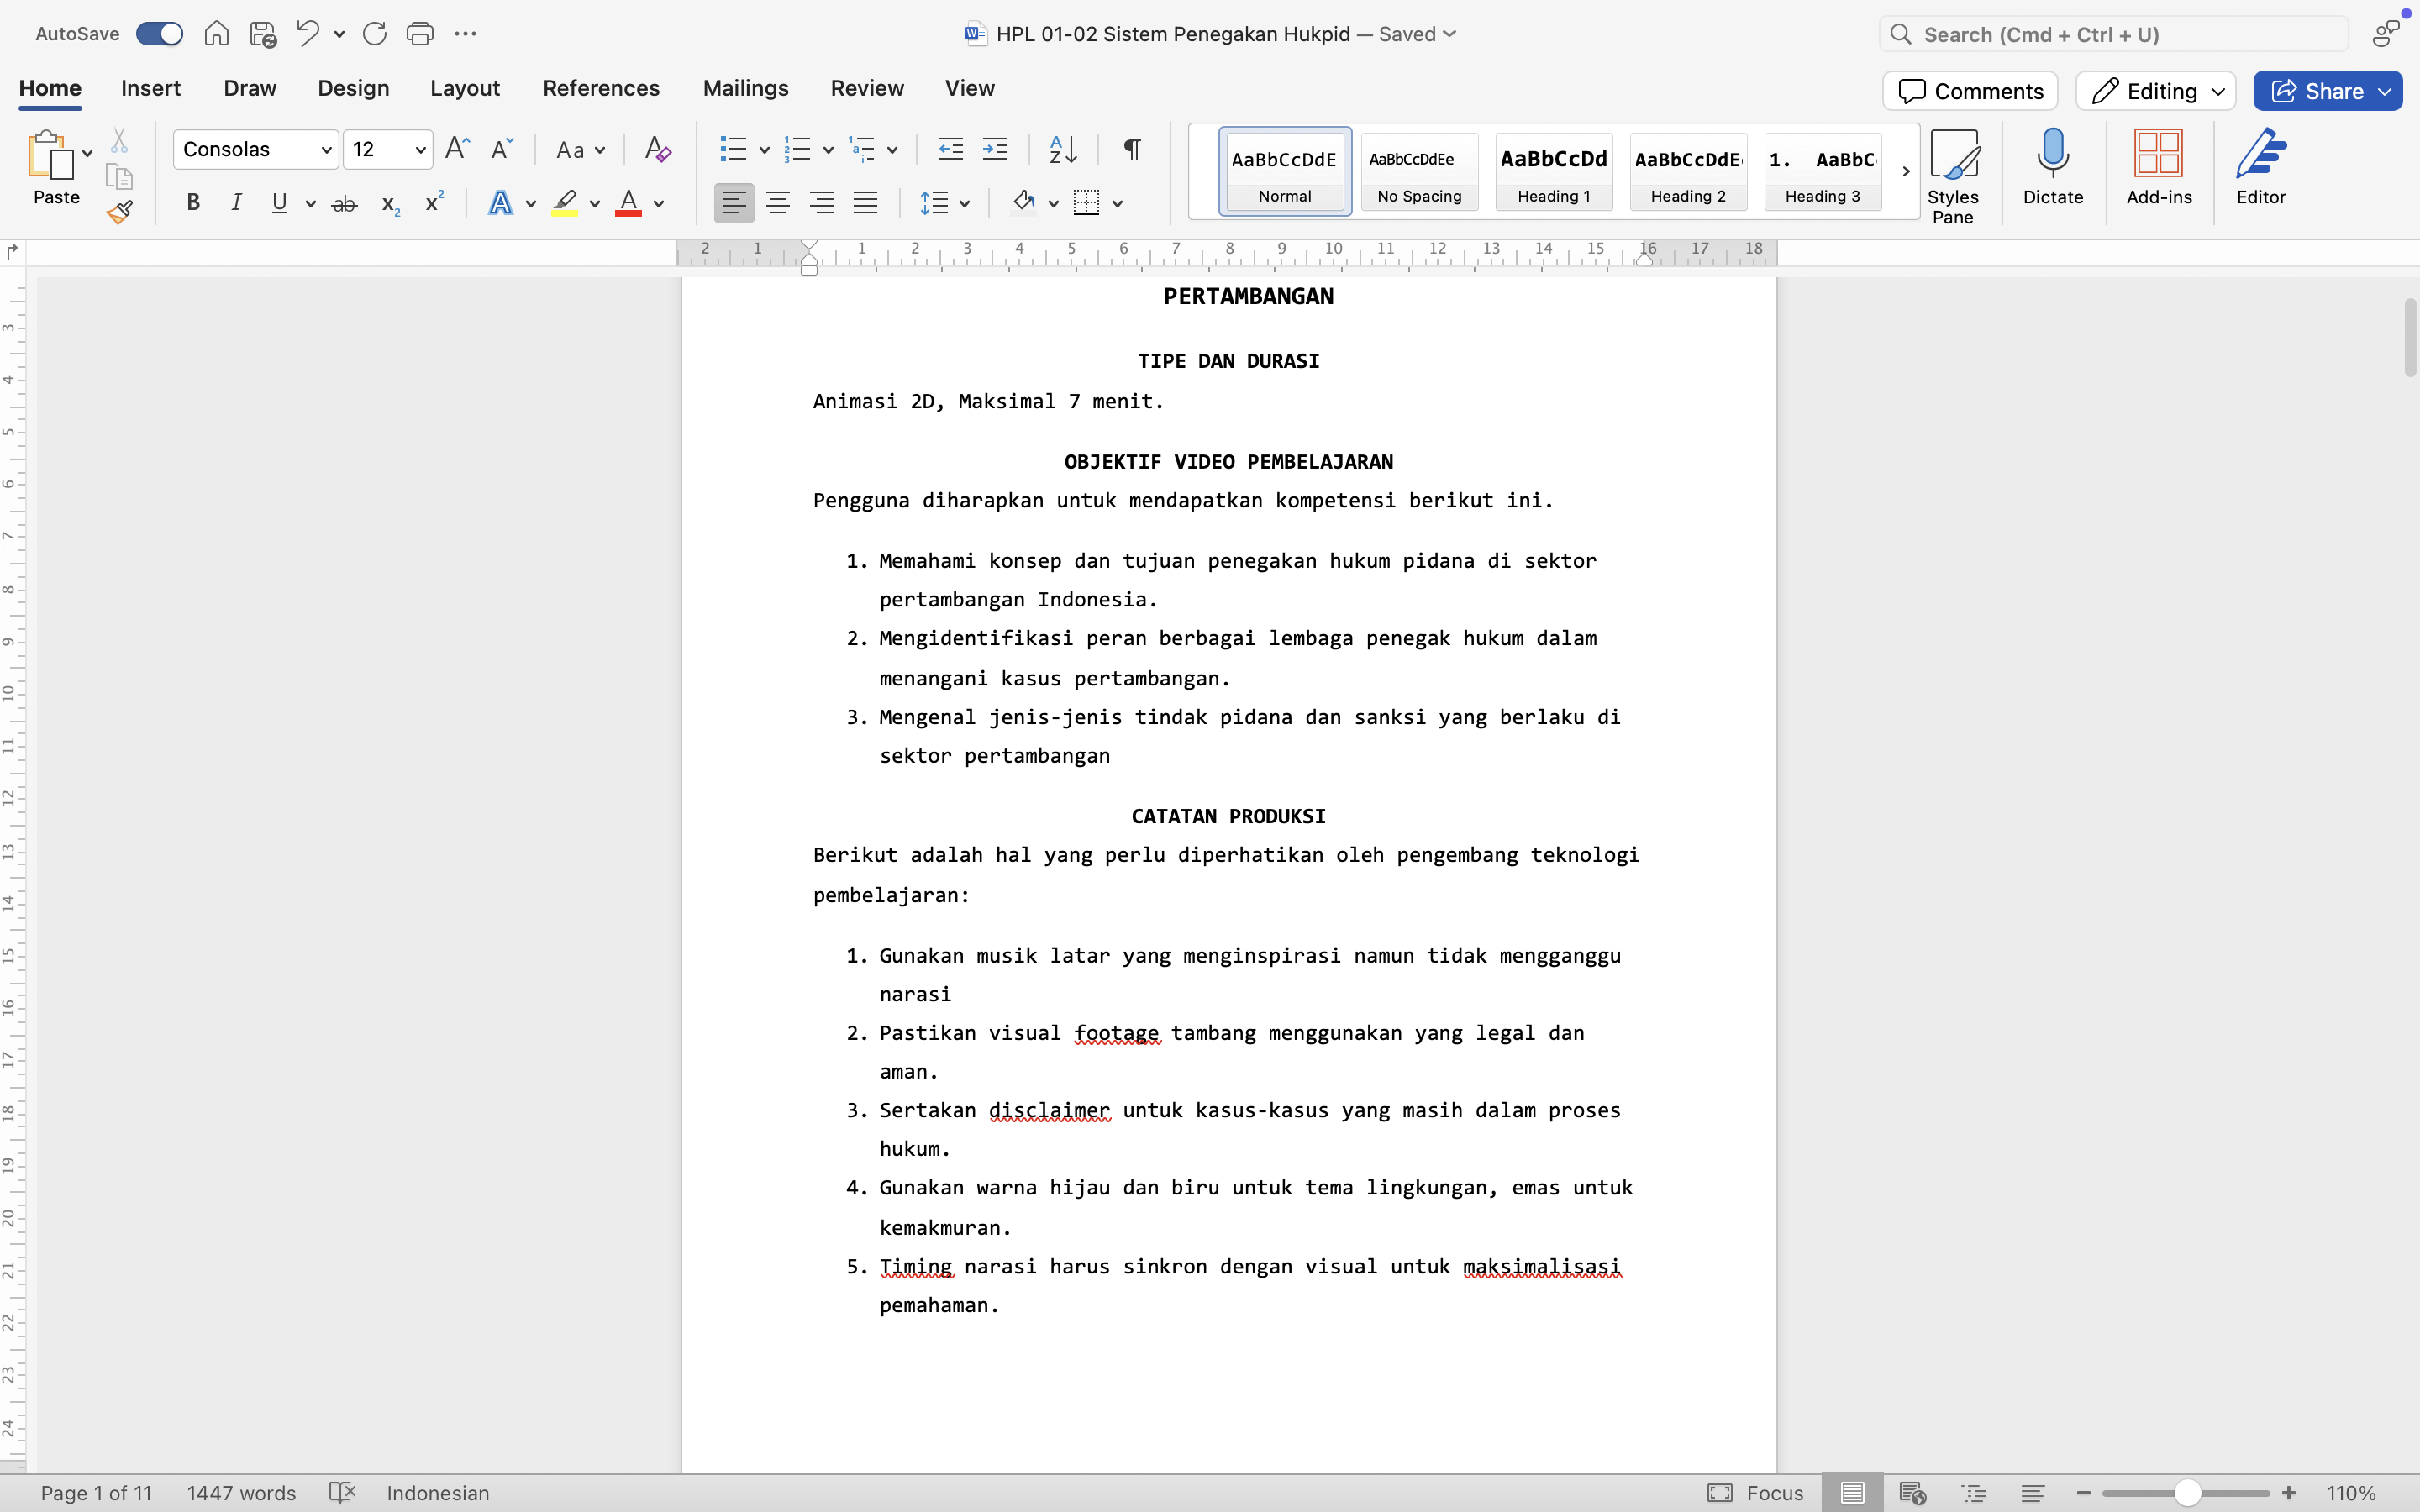The width and height of the screenshot is (2420, 1512).
Task: Open the Layout ribbon tab
Action: [x=465, y=88]
